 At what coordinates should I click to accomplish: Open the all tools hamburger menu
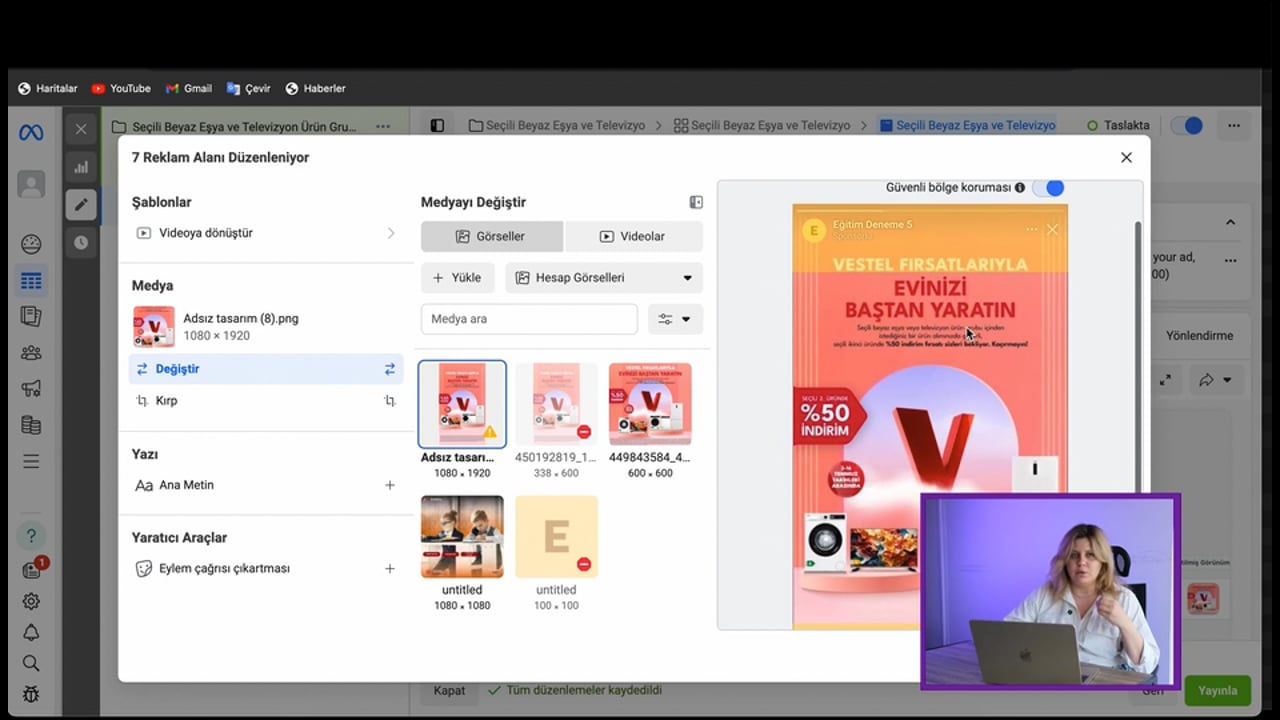(x=31, y=461)
